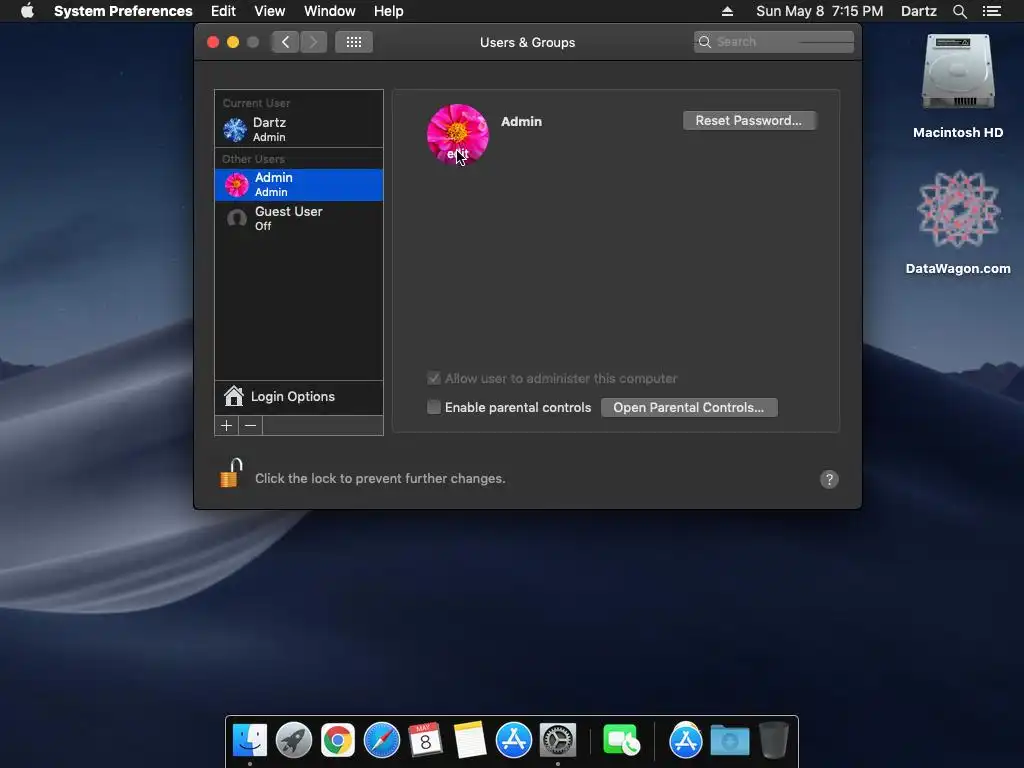Remove user with minus button

click(x=250, y=426)
